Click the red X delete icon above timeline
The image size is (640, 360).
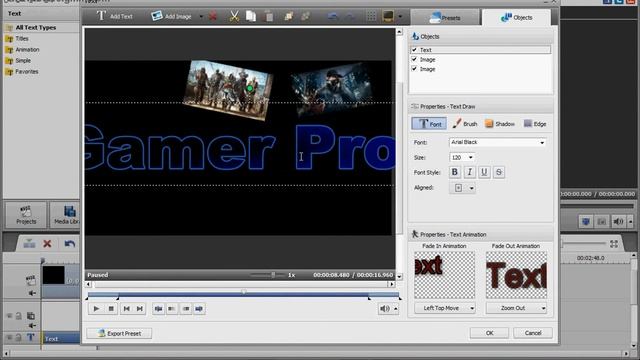pos(47,244)
